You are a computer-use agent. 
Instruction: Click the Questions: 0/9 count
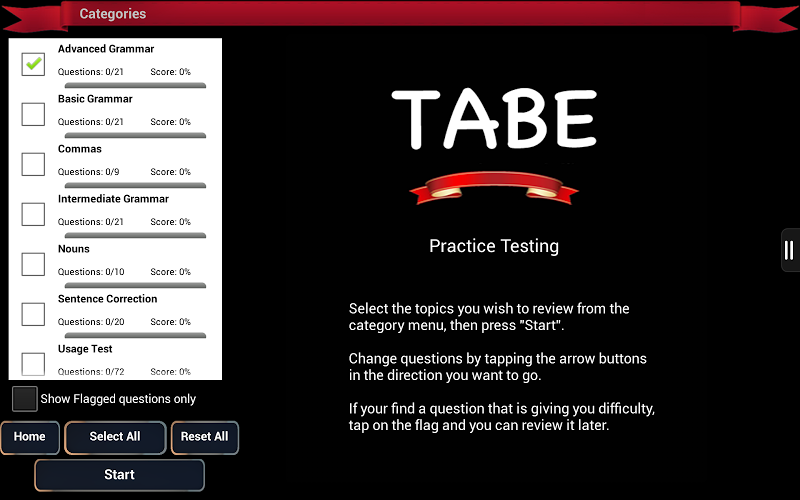(88, 172)
